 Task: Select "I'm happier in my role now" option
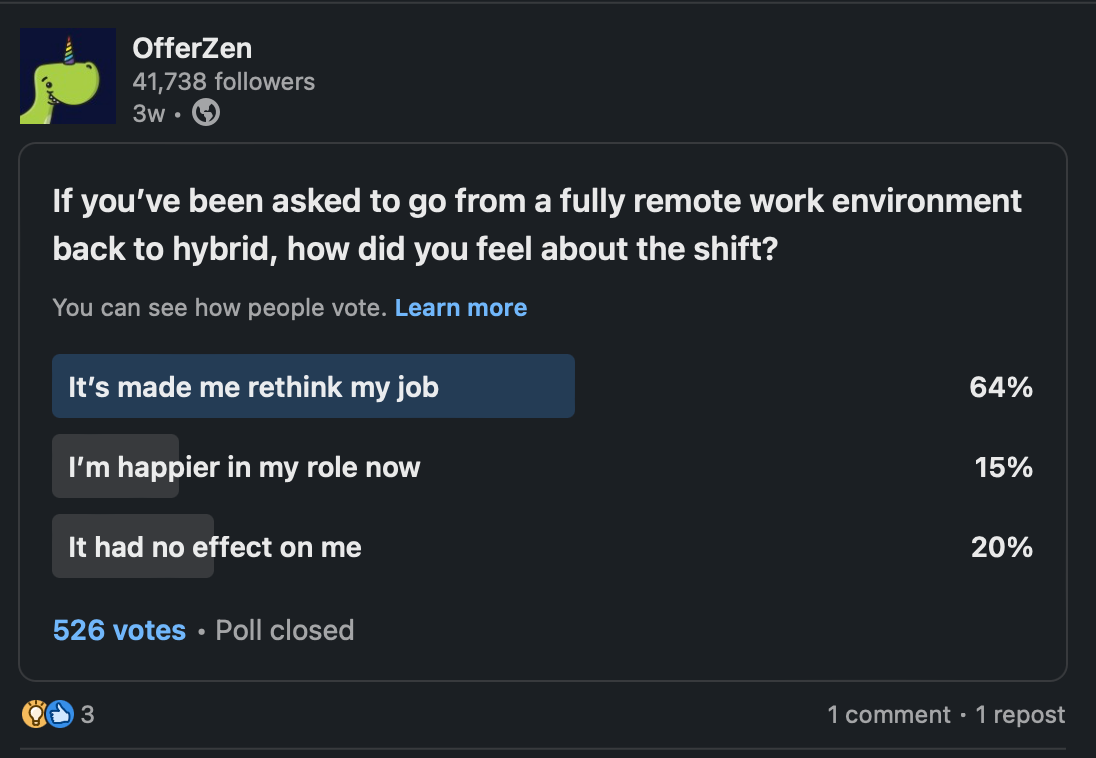(244, 467)
